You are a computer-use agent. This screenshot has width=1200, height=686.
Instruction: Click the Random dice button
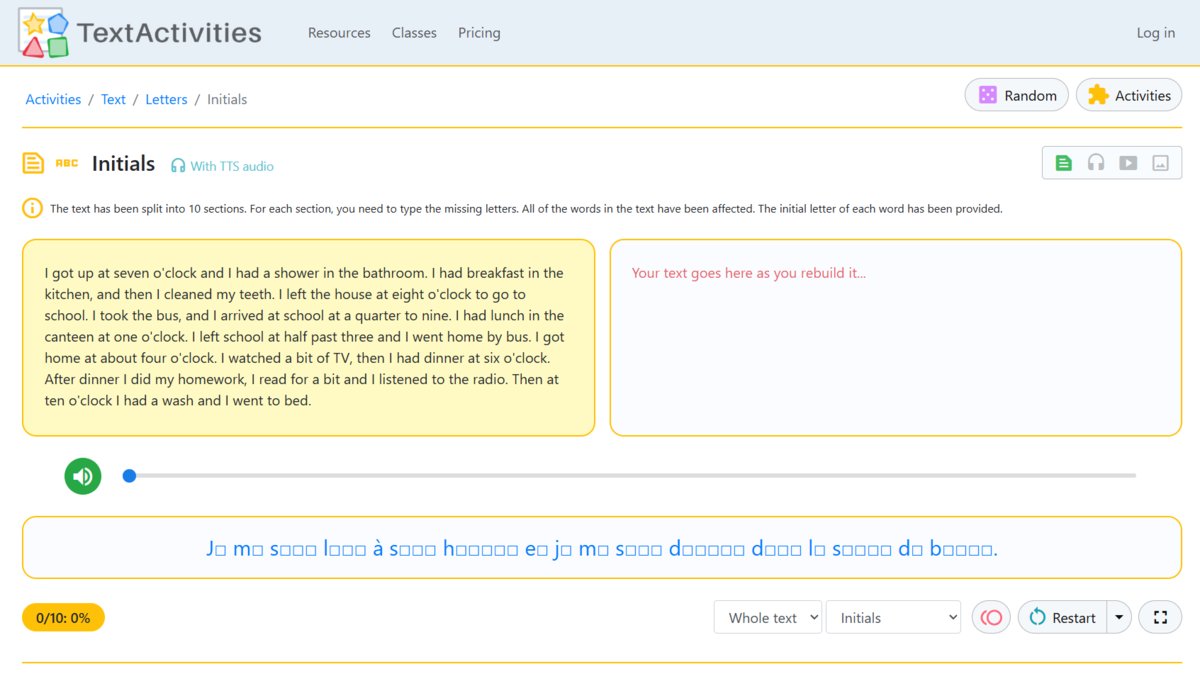click(x=1016, y=95)
